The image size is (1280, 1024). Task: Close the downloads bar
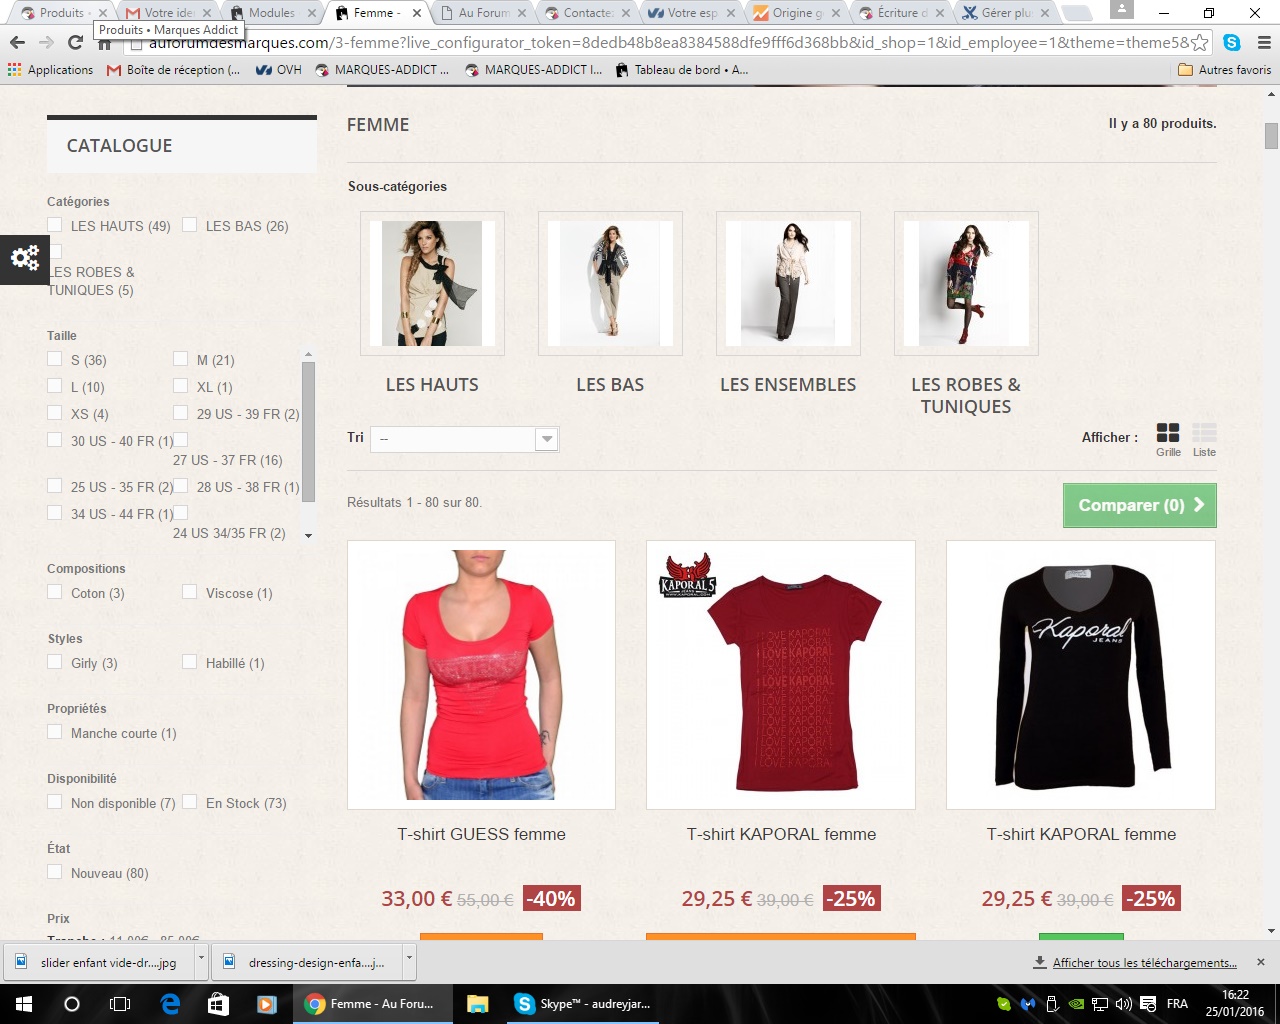click(1260, 962)
